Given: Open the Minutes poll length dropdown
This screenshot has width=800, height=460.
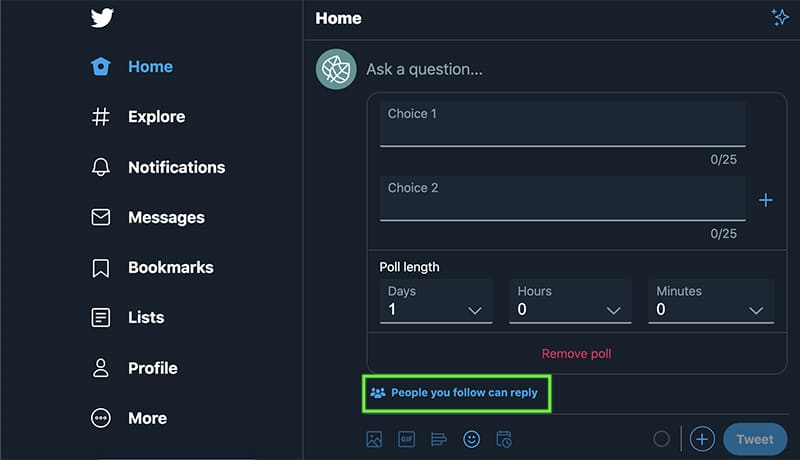Looking at the screenshot, I should [x=710, y=301].
